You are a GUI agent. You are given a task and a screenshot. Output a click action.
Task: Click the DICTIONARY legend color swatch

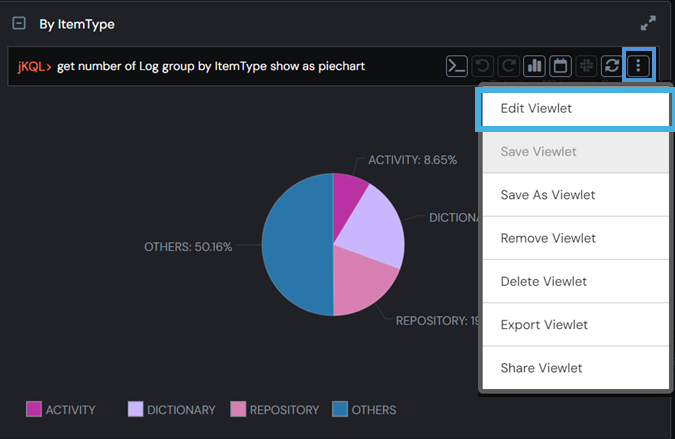(136, 409)
